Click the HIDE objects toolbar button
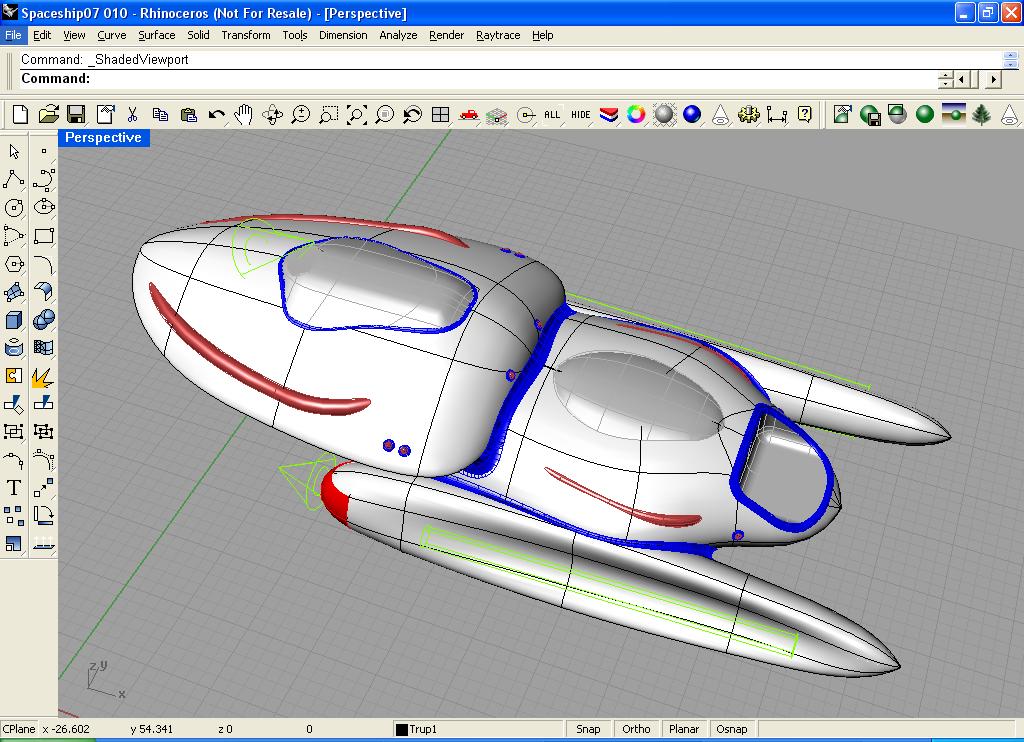 coord(581,115)
